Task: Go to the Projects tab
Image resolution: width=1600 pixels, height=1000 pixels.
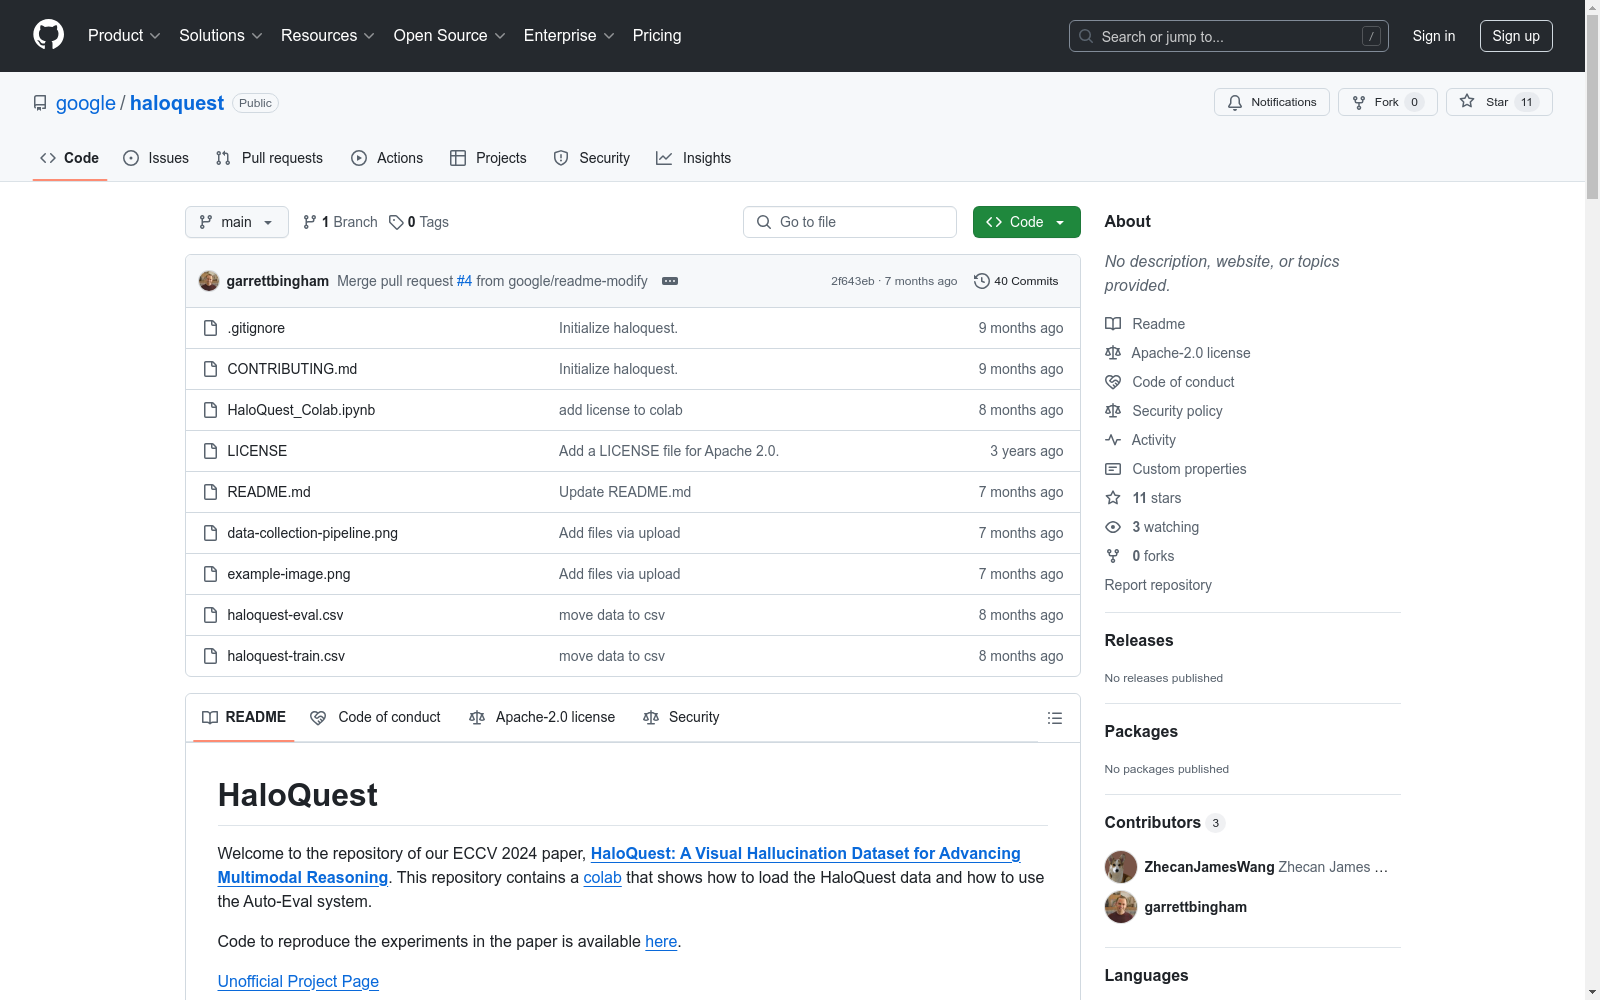Action: point(488,158)
